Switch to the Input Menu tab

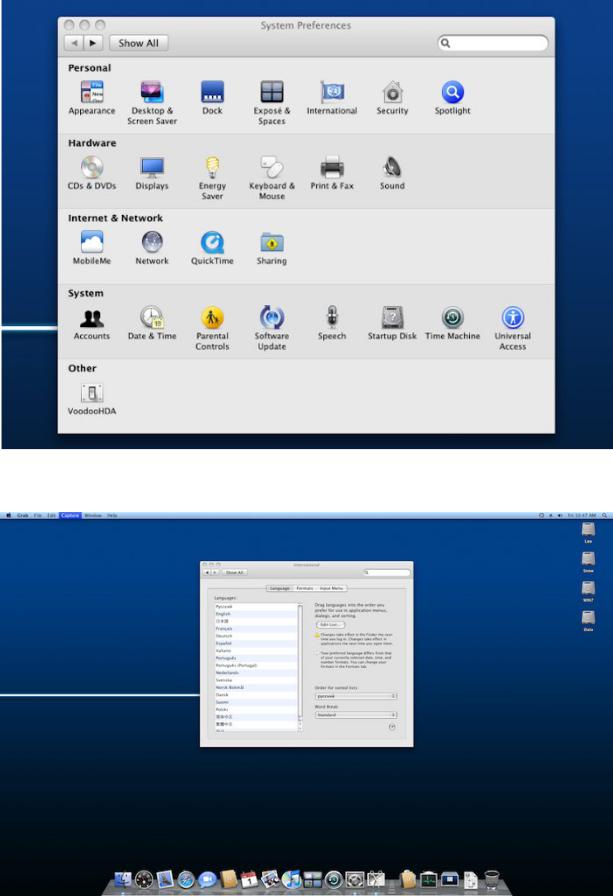tap(331, 588)
